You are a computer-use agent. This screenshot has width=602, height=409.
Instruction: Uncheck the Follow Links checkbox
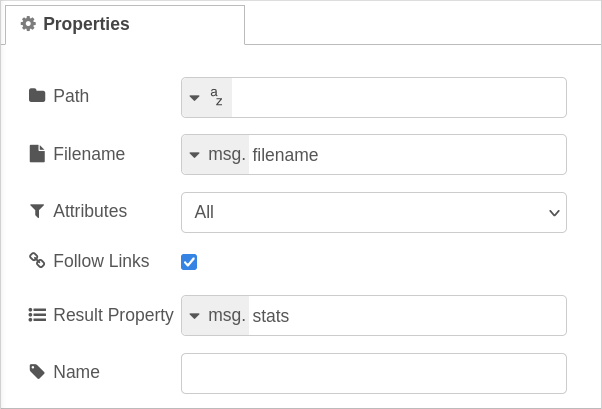click(189, 262)
